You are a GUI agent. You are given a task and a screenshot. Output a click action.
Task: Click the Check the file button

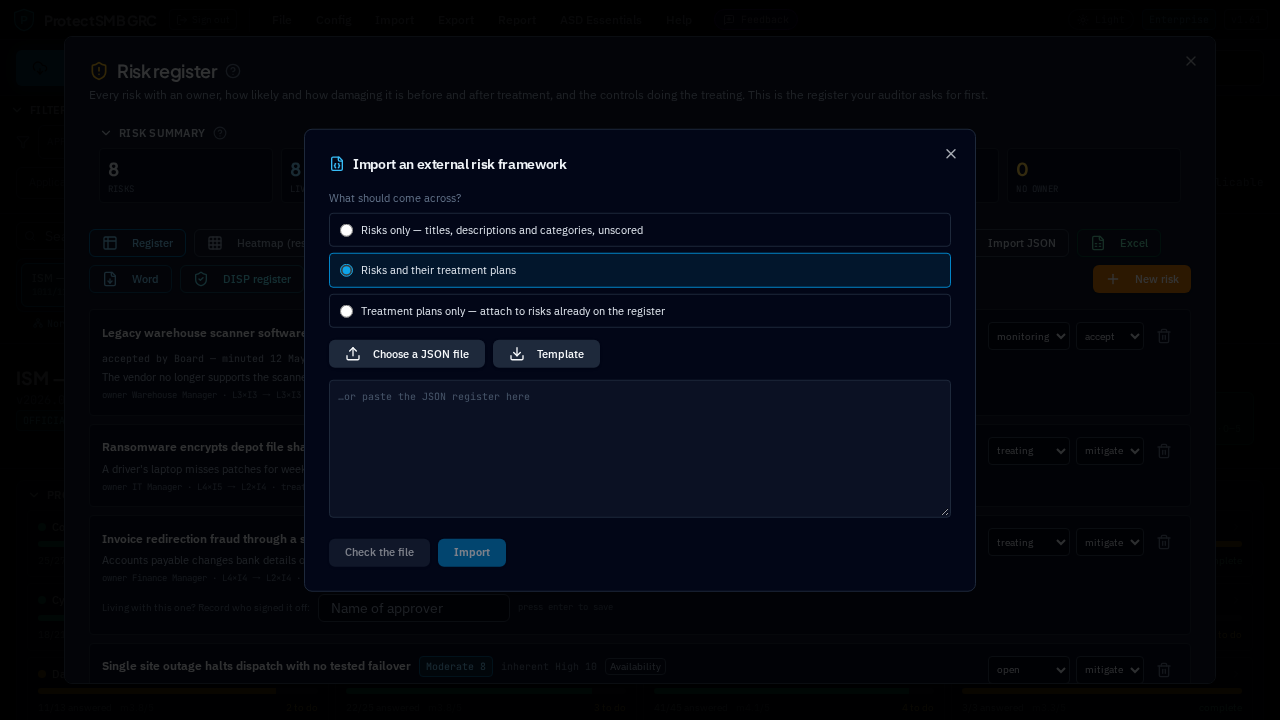pyautogui.click(x=379, y=552)
